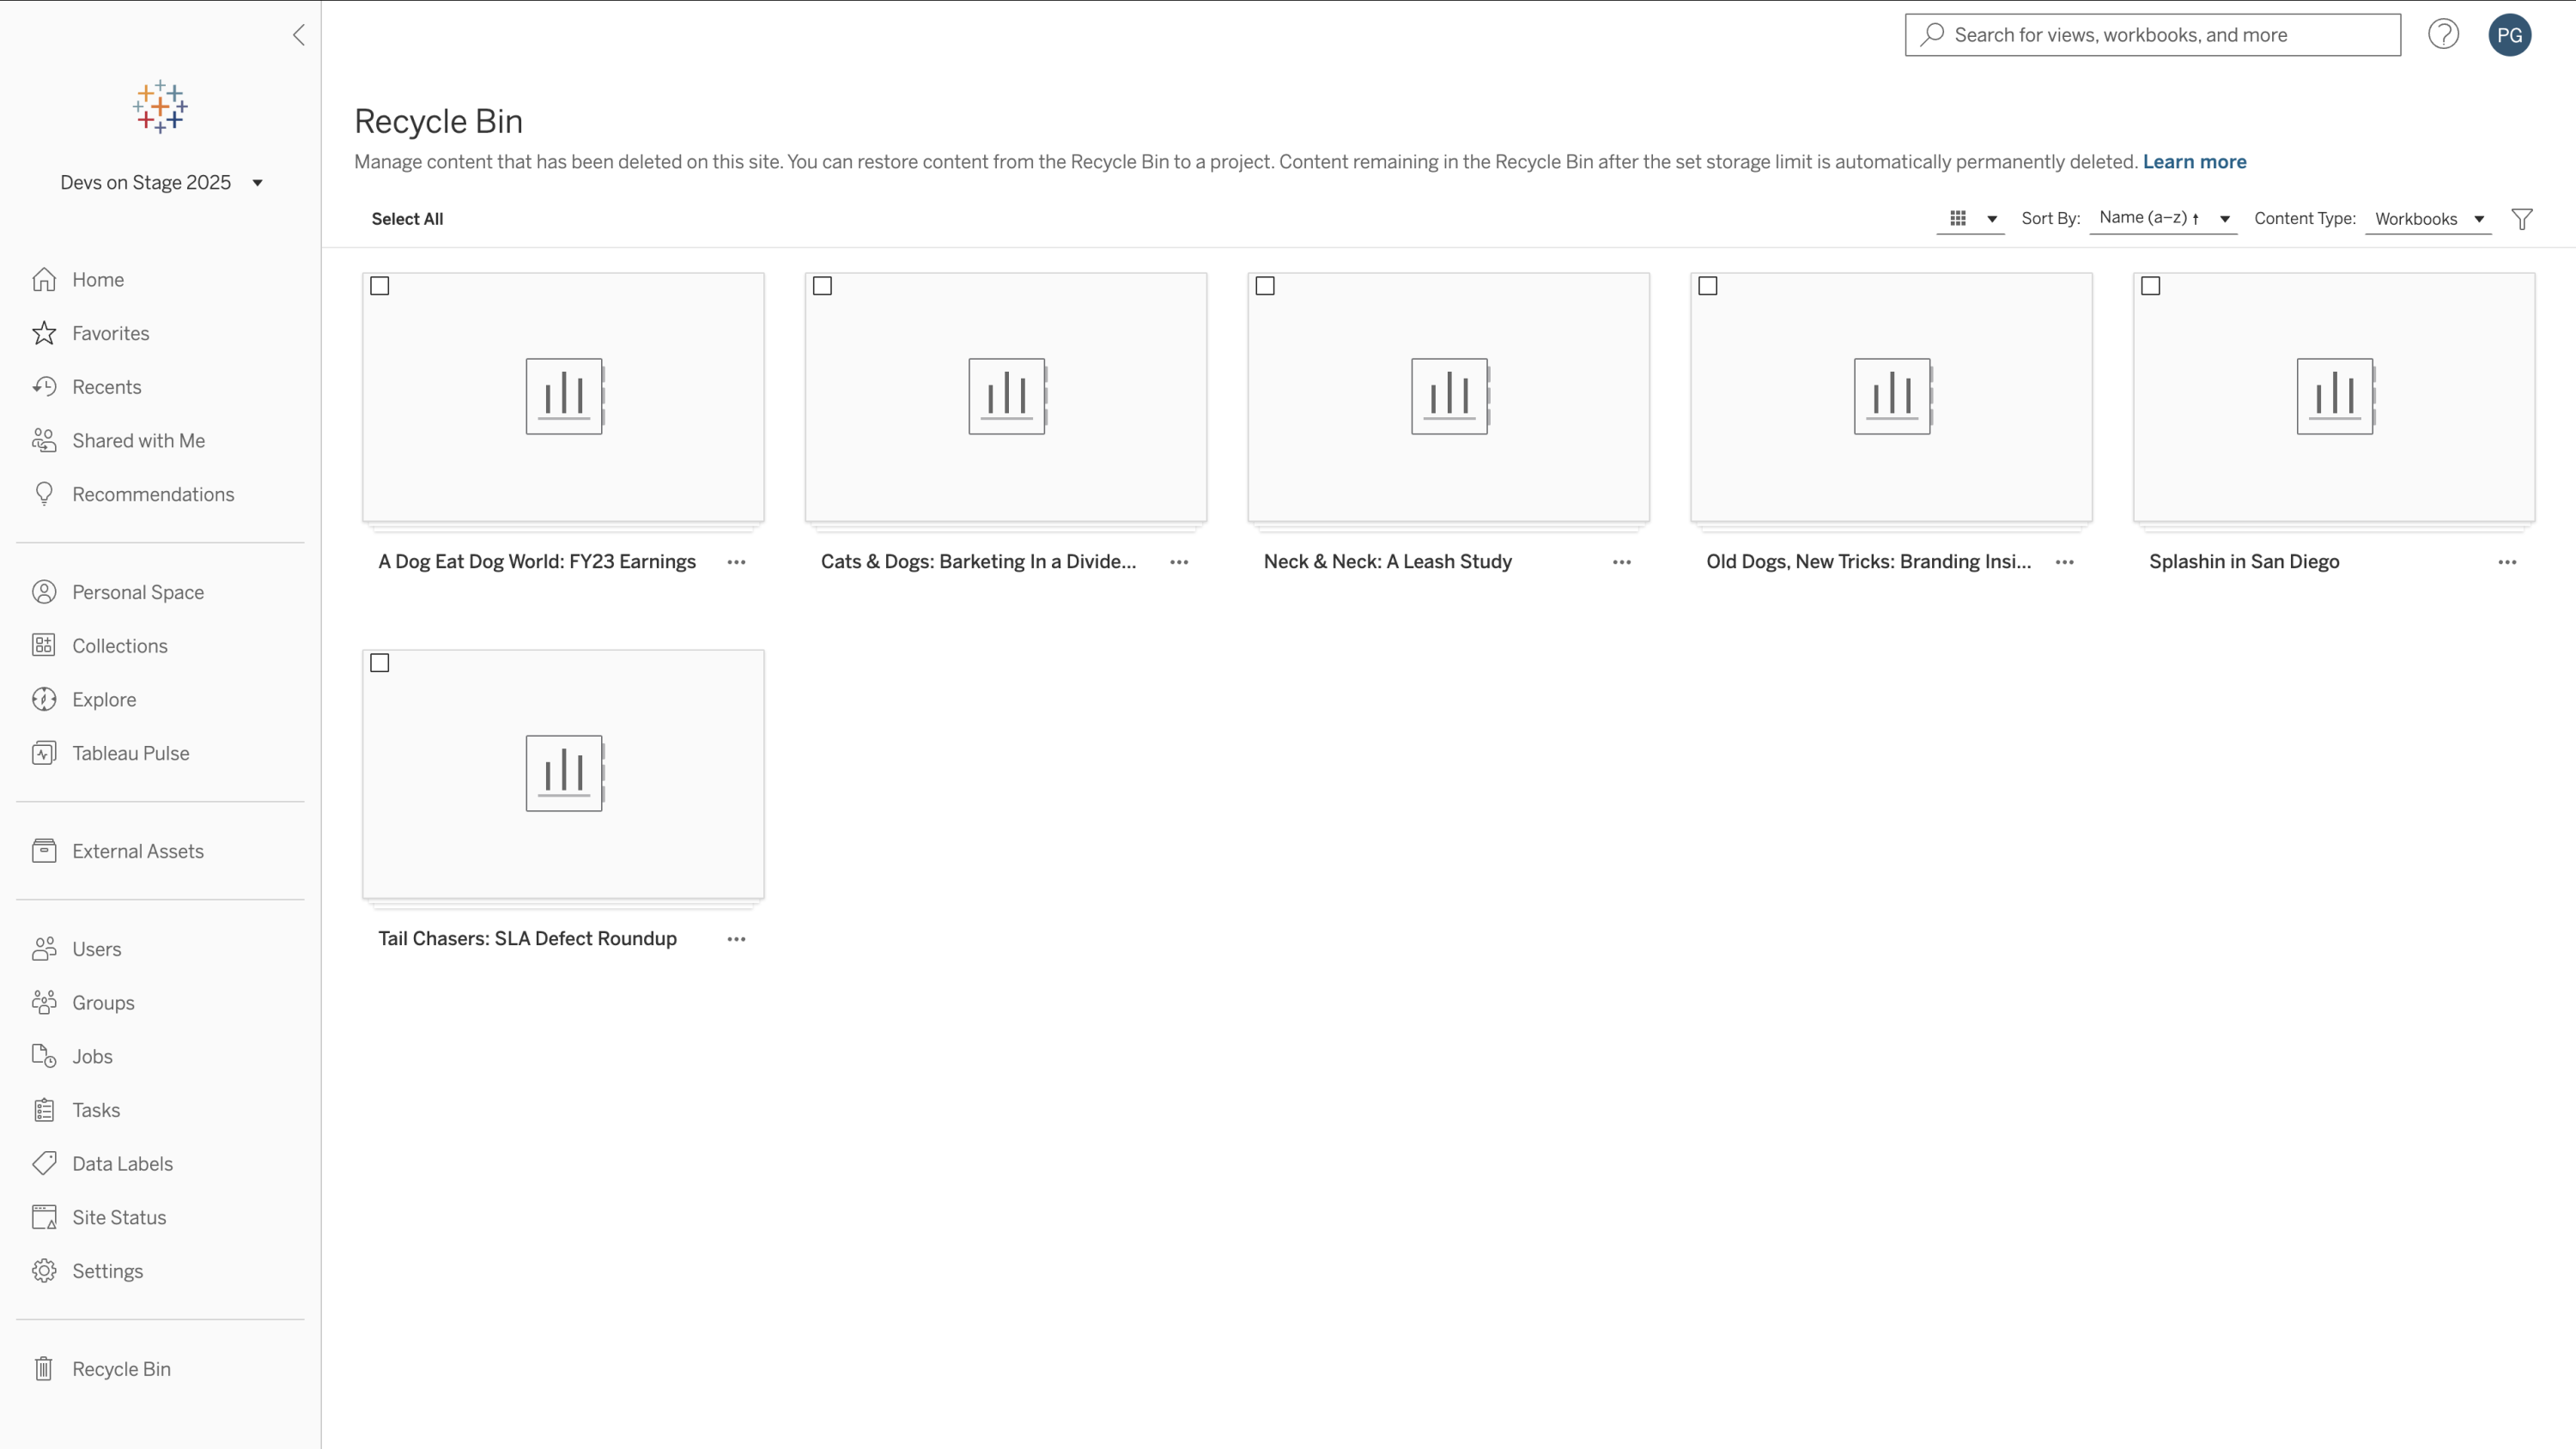
Task: Click more actions for Tail Chasers workbook
Action: coord(736,939)
